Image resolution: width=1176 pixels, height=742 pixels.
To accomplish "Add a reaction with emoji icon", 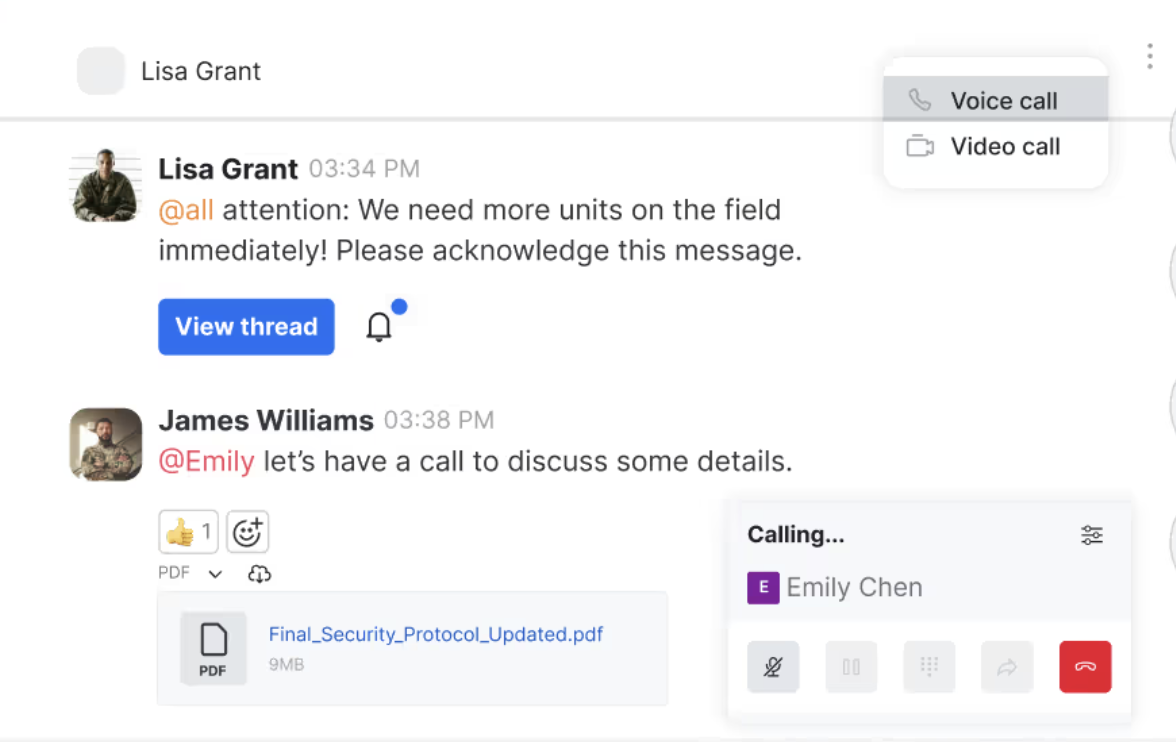I will point(247,532).
